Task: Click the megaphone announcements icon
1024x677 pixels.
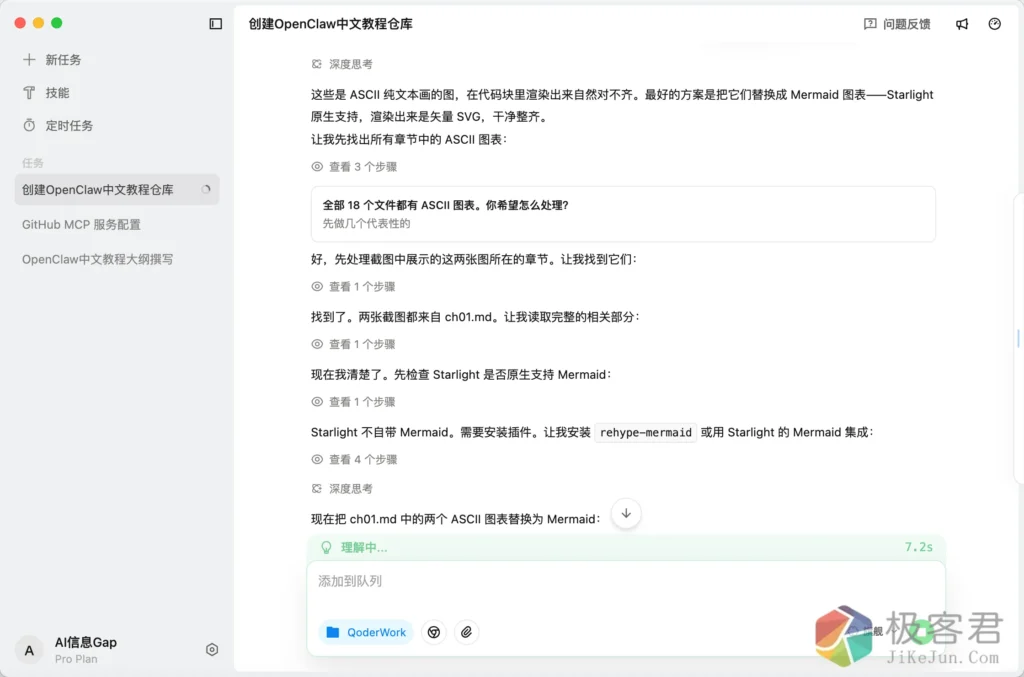Action: (x=962, y=24)
